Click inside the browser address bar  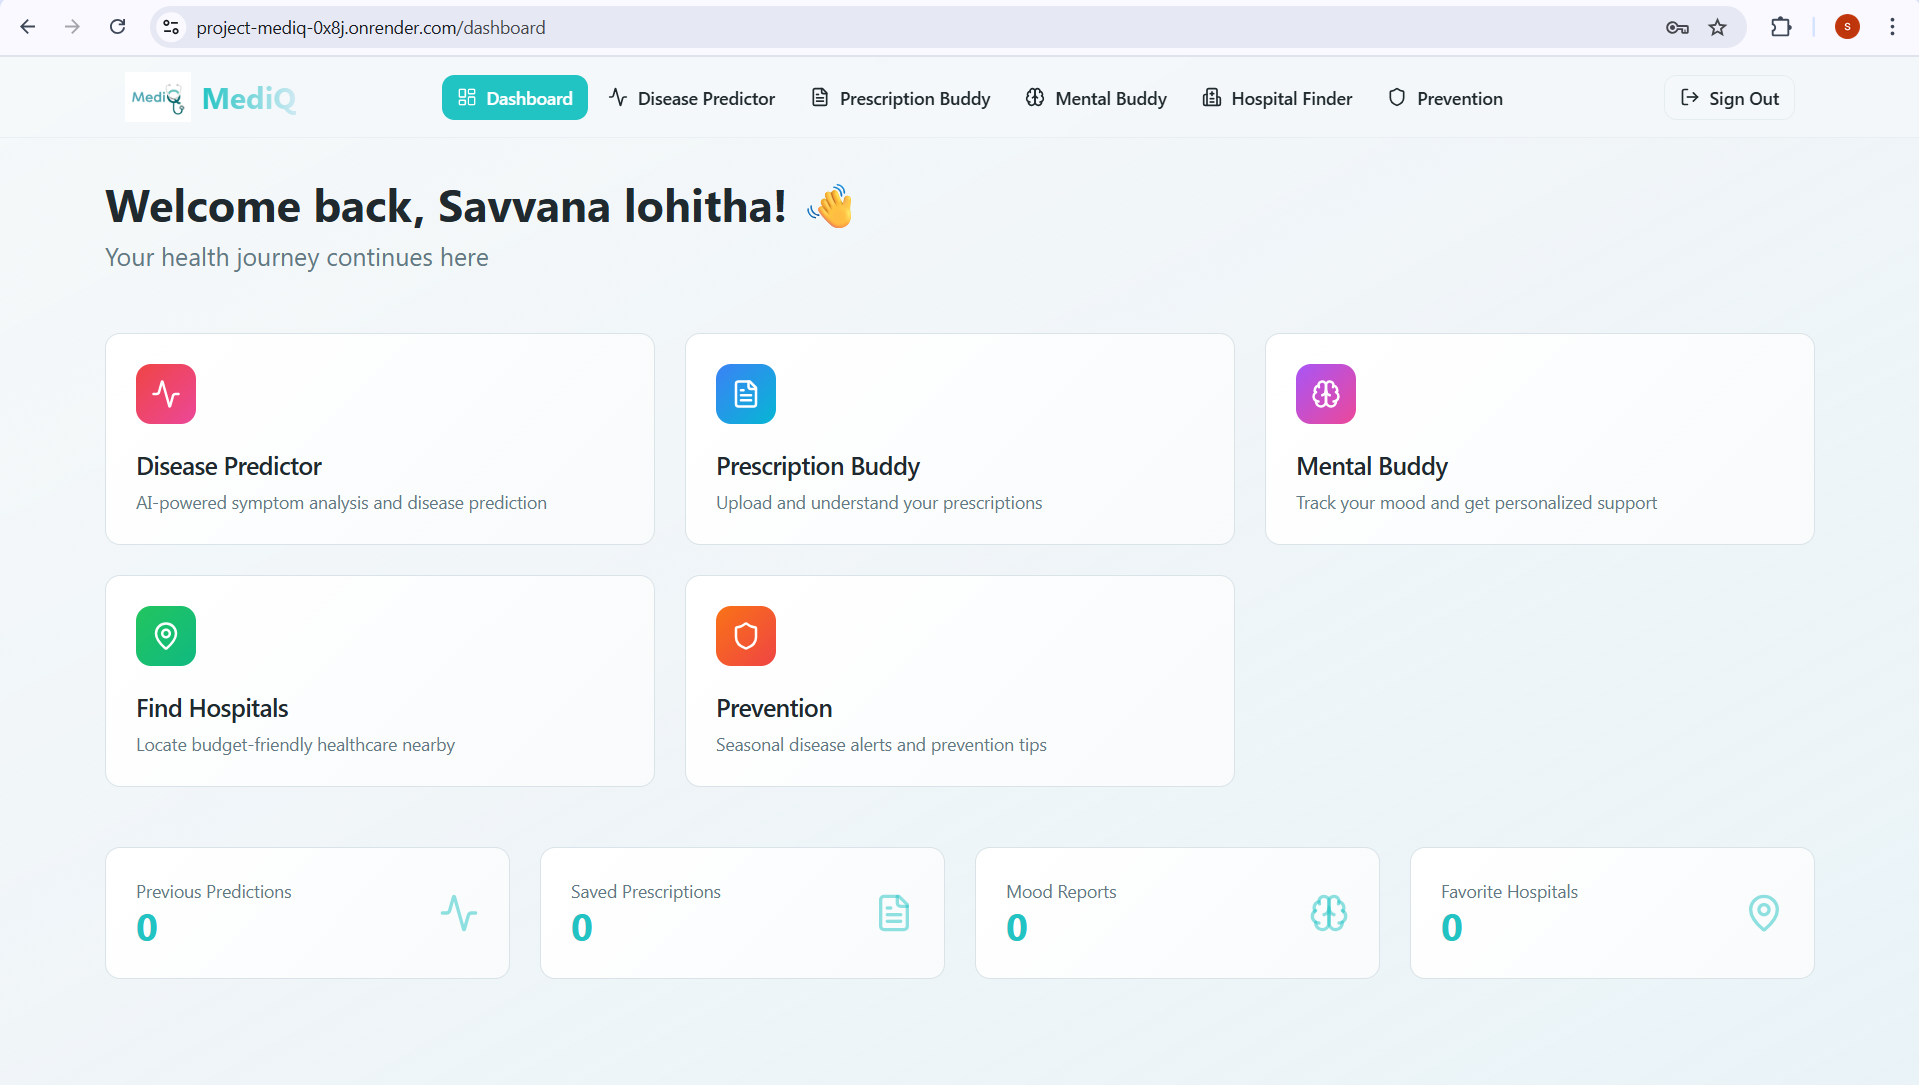(700, 27)
